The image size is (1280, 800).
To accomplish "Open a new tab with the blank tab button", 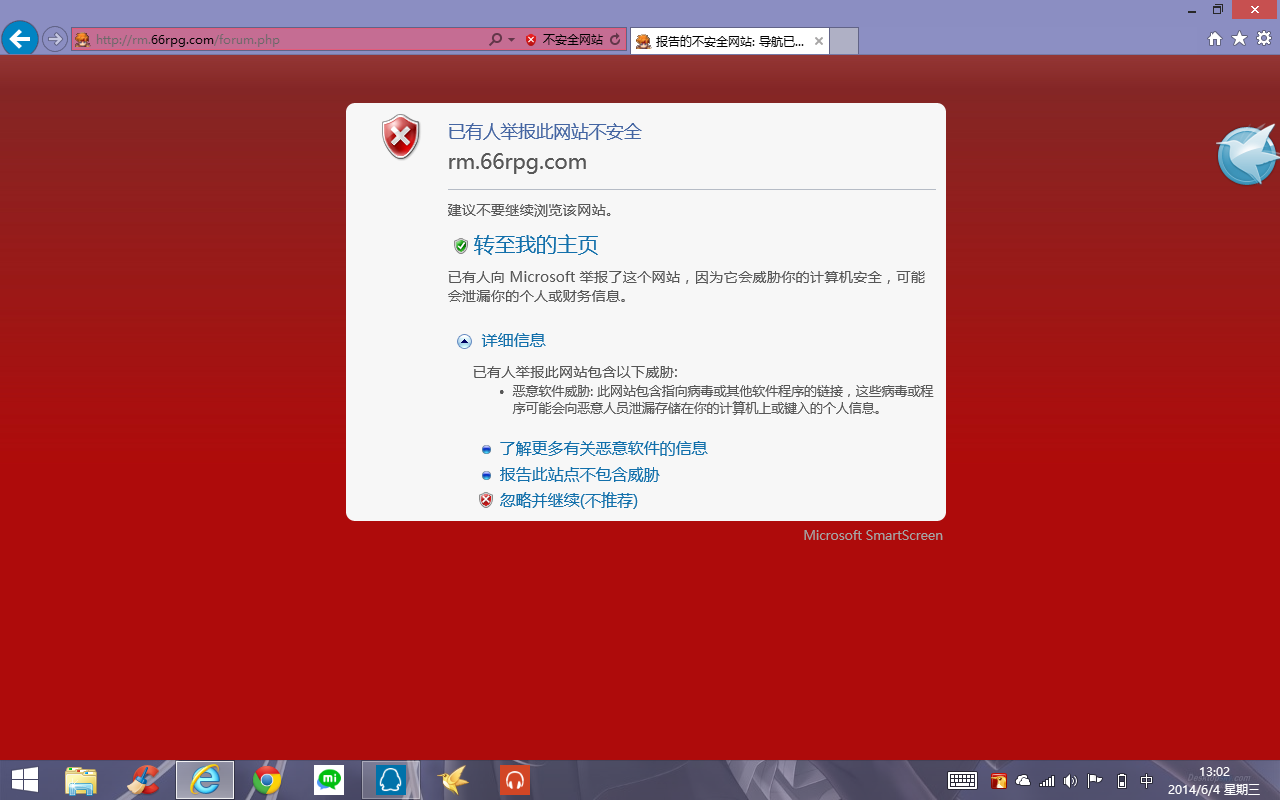I will [844, 41].
